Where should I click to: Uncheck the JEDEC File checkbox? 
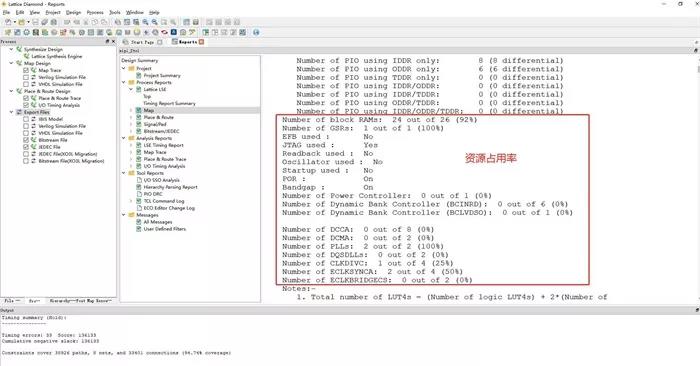pos(26,147)
